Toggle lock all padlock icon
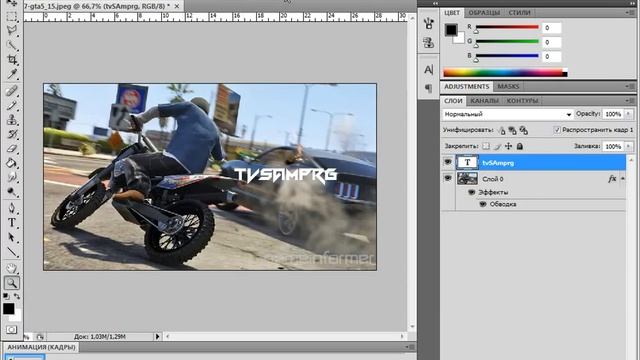The width and height of the screenshot is (640, 360). tap(520, 146)
